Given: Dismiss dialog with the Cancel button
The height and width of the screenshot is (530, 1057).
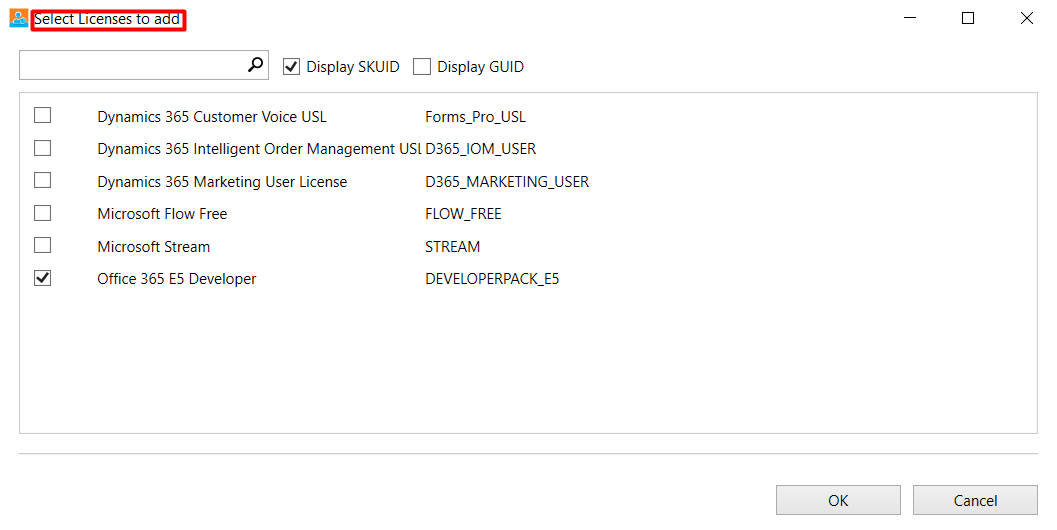Looking at the screenshot, I should tap(975, 500).
